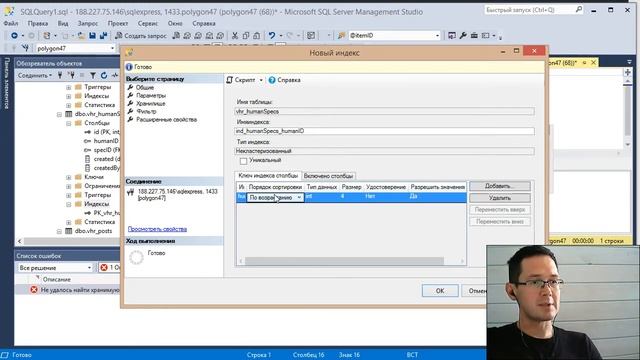Click the Undo arrow toolbar icon

click(272, 36)
